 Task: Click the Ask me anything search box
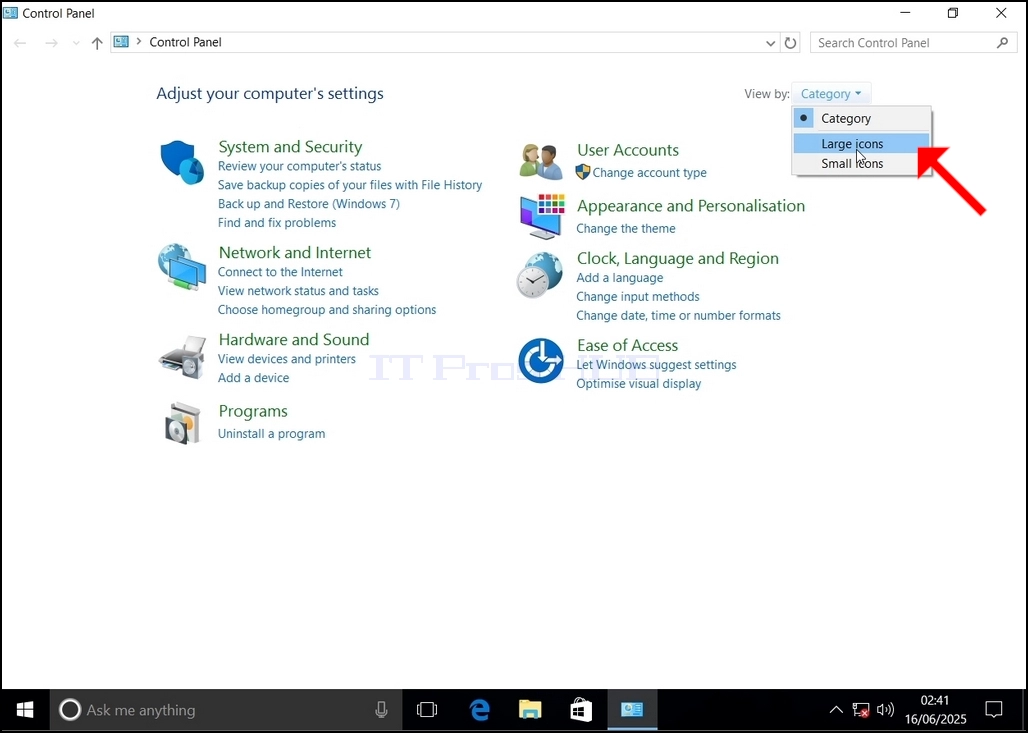(226, 710)
